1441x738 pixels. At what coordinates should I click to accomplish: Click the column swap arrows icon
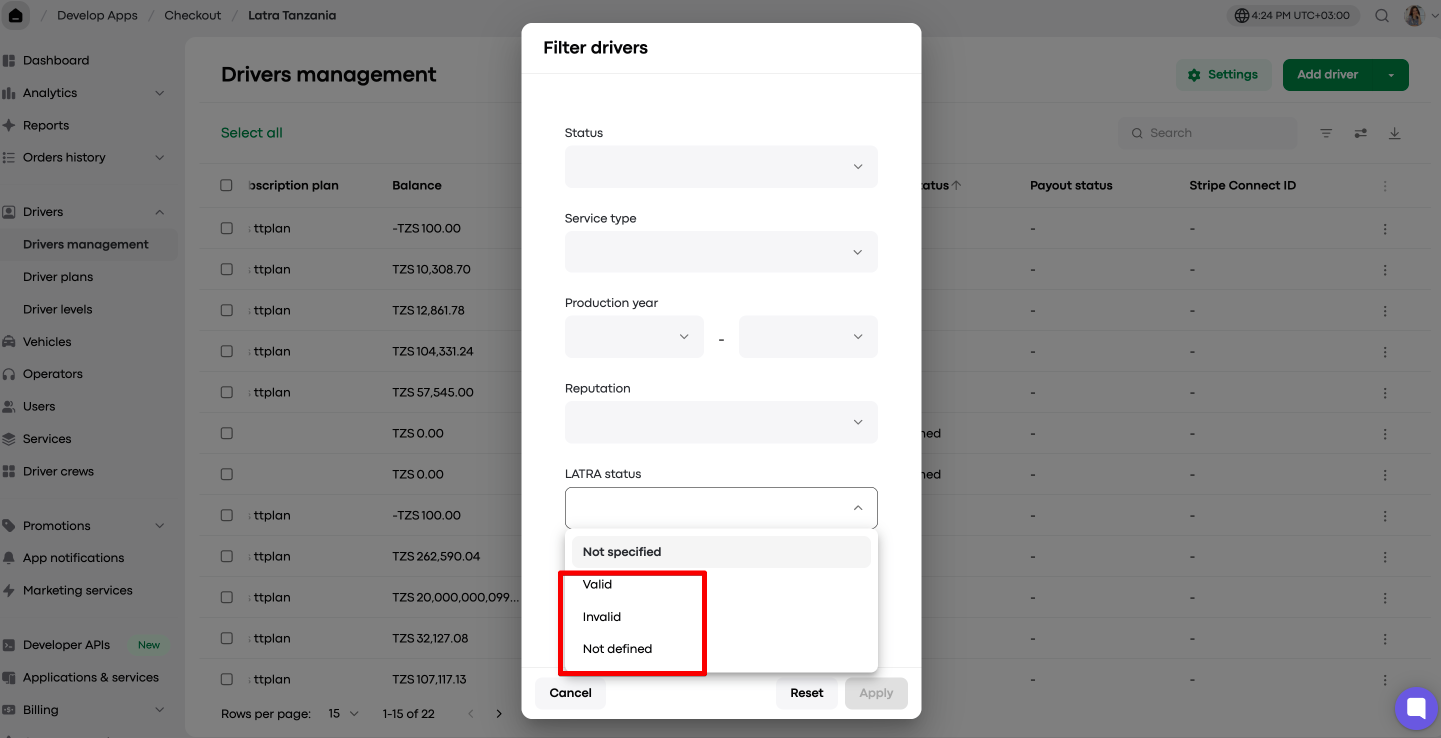(1360, 133)
